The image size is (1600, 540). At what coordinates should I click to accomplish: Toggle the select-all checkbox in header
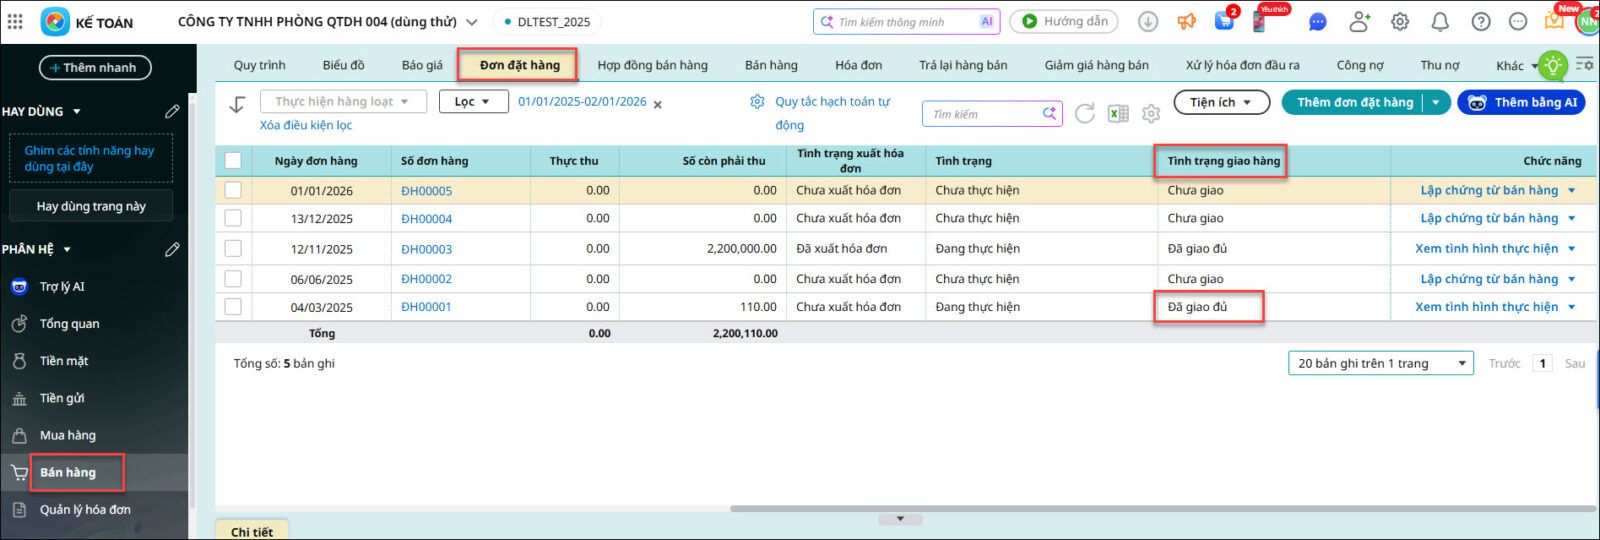[233, 160]
